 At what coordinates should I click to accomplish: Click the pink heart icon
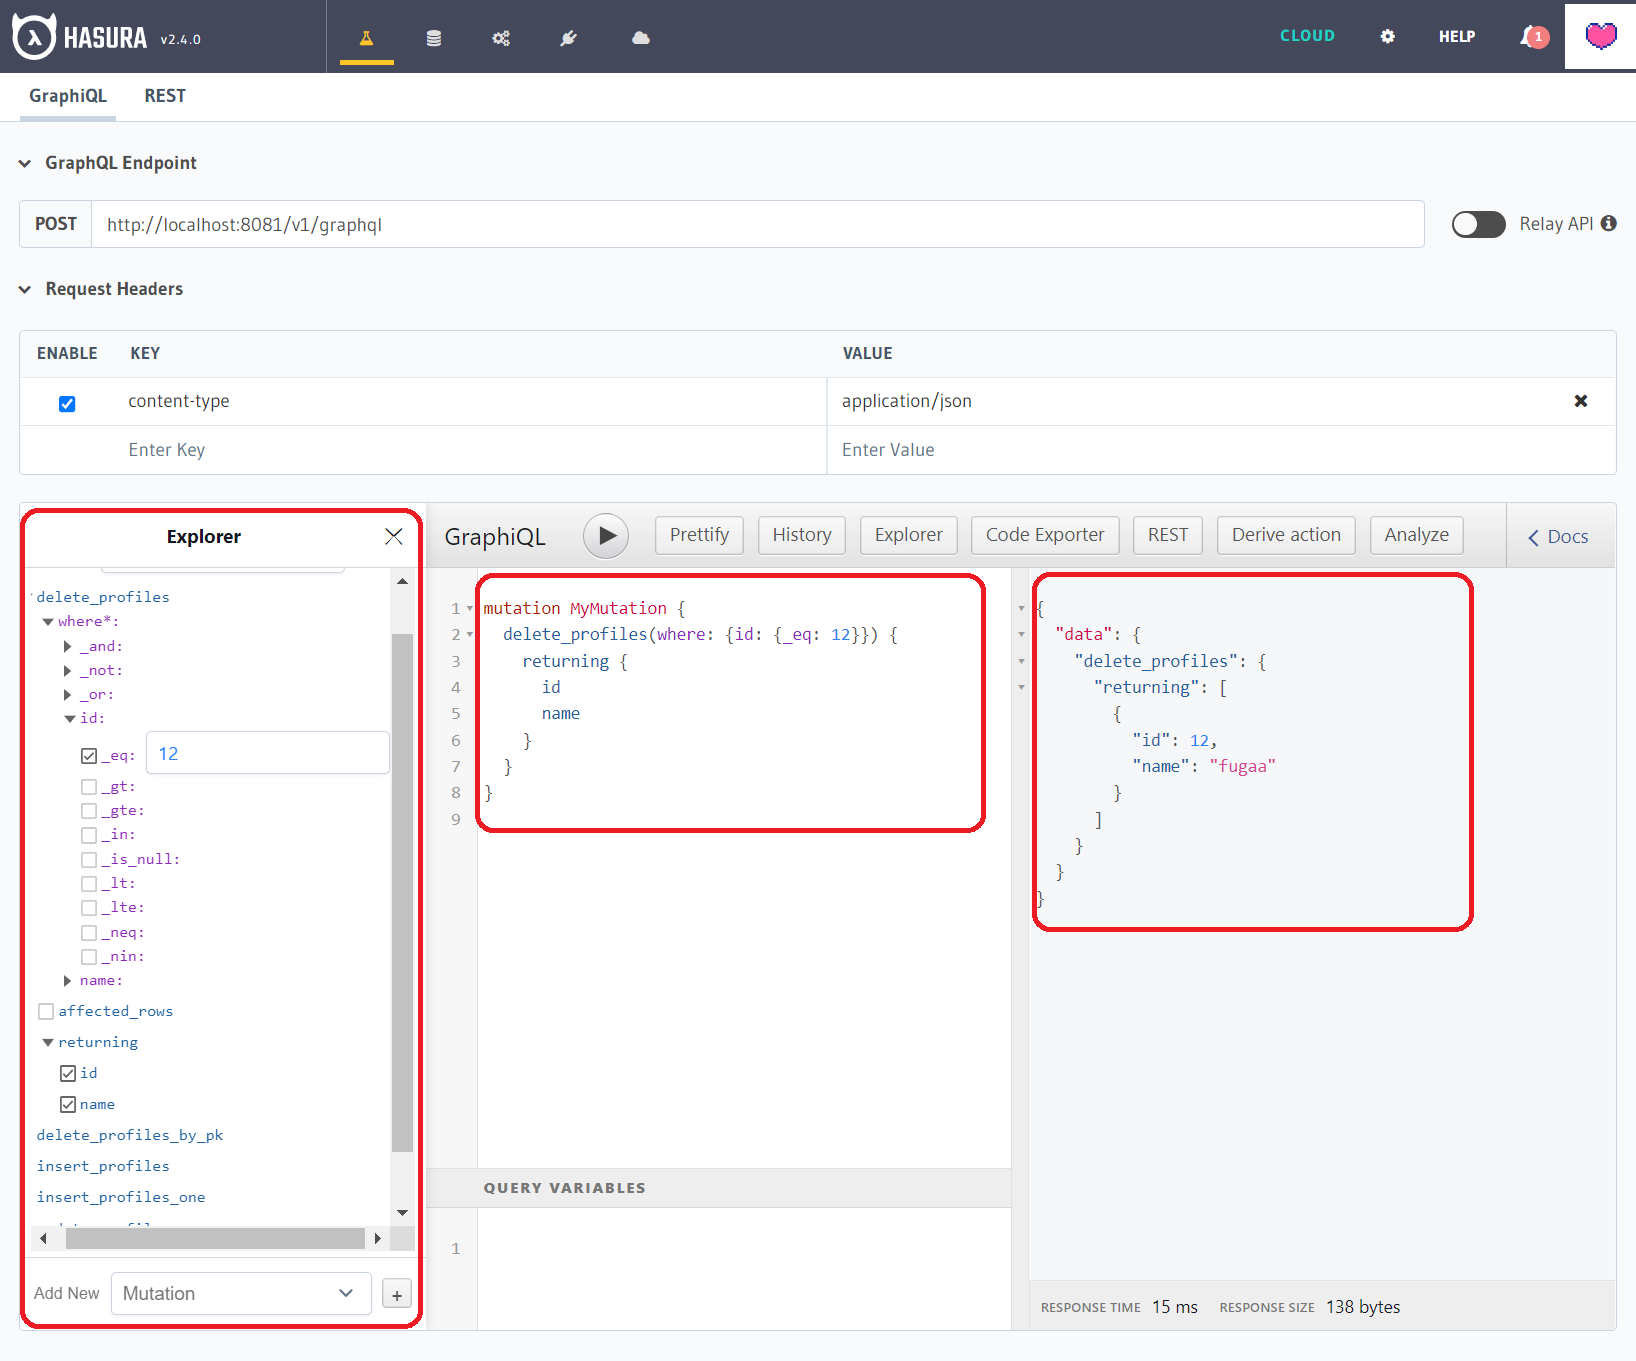click(x=1601, y=36)
